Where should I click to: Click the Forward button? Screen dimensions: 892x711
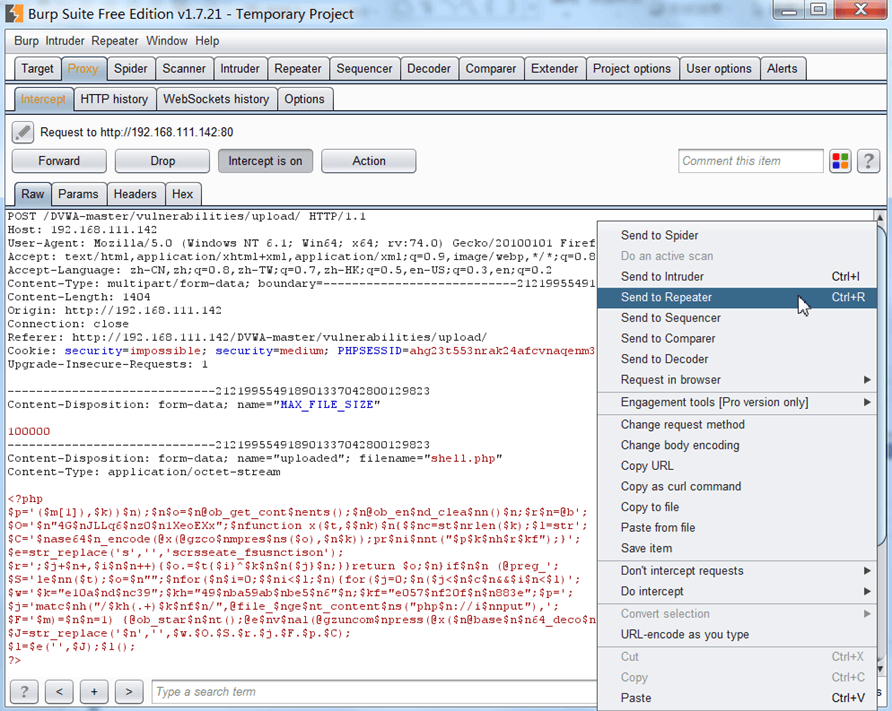click(x=59, y=161)
